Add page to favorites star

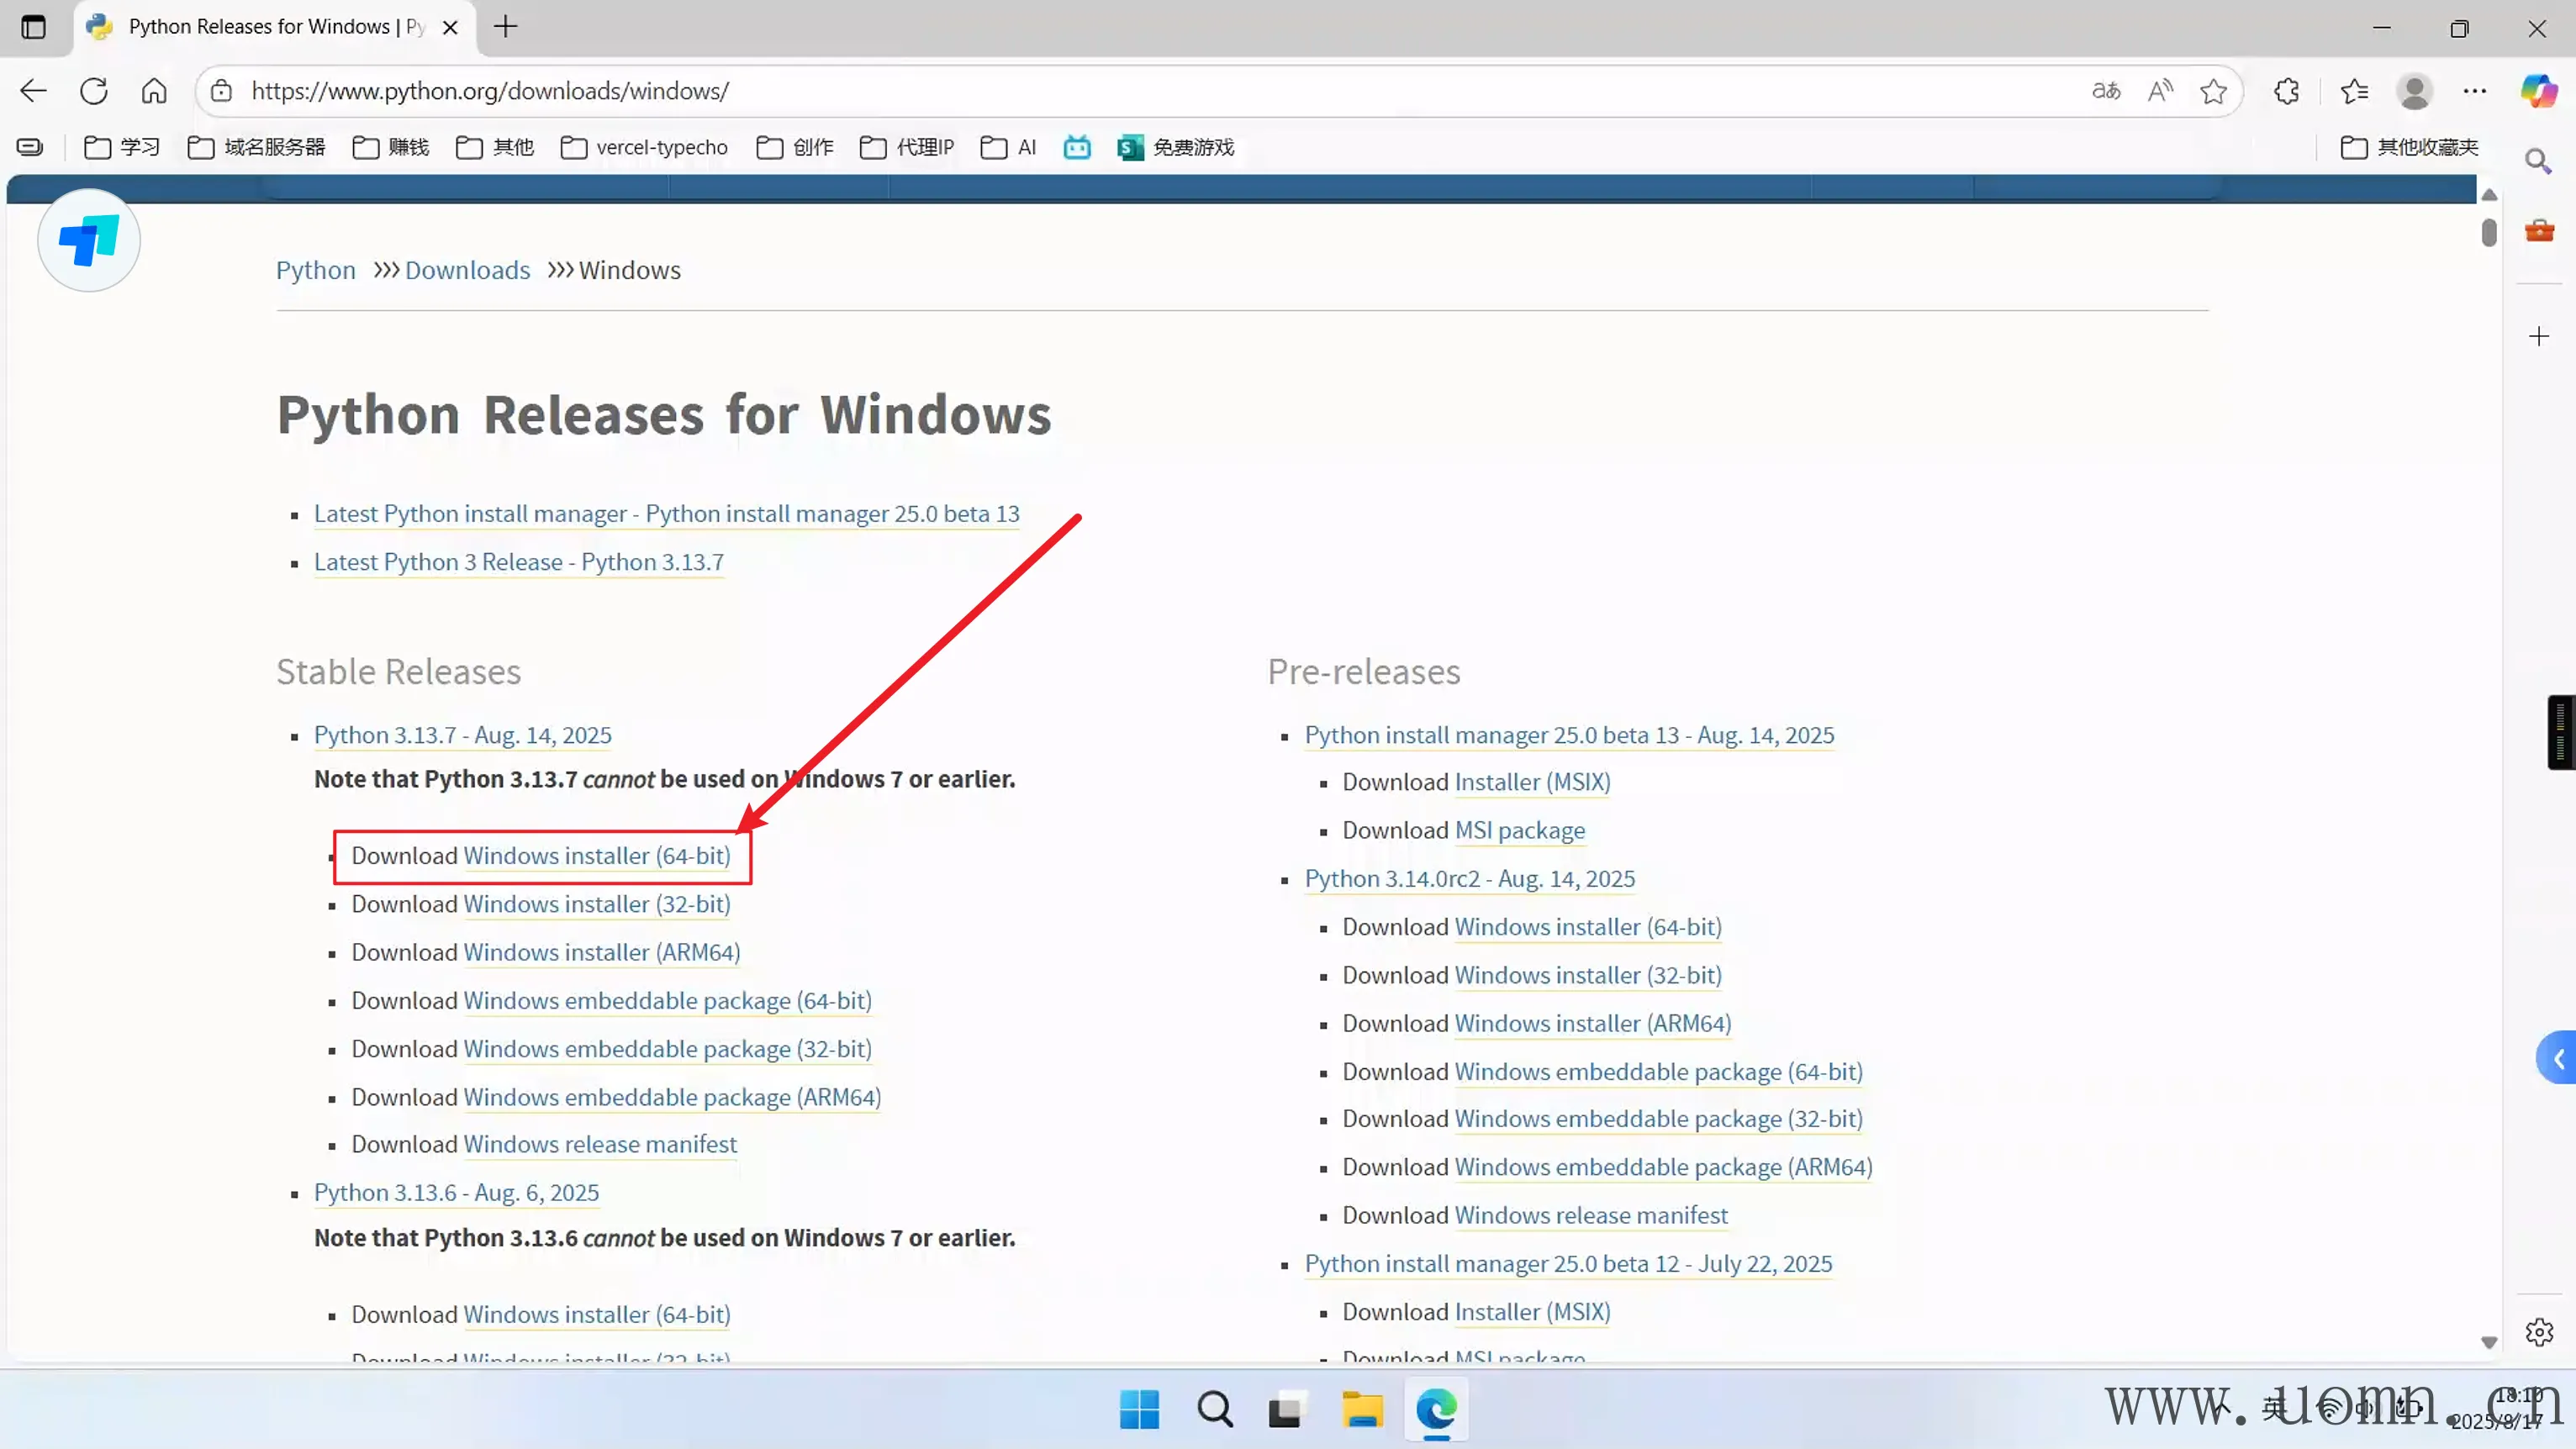[x=2213, y=91]
